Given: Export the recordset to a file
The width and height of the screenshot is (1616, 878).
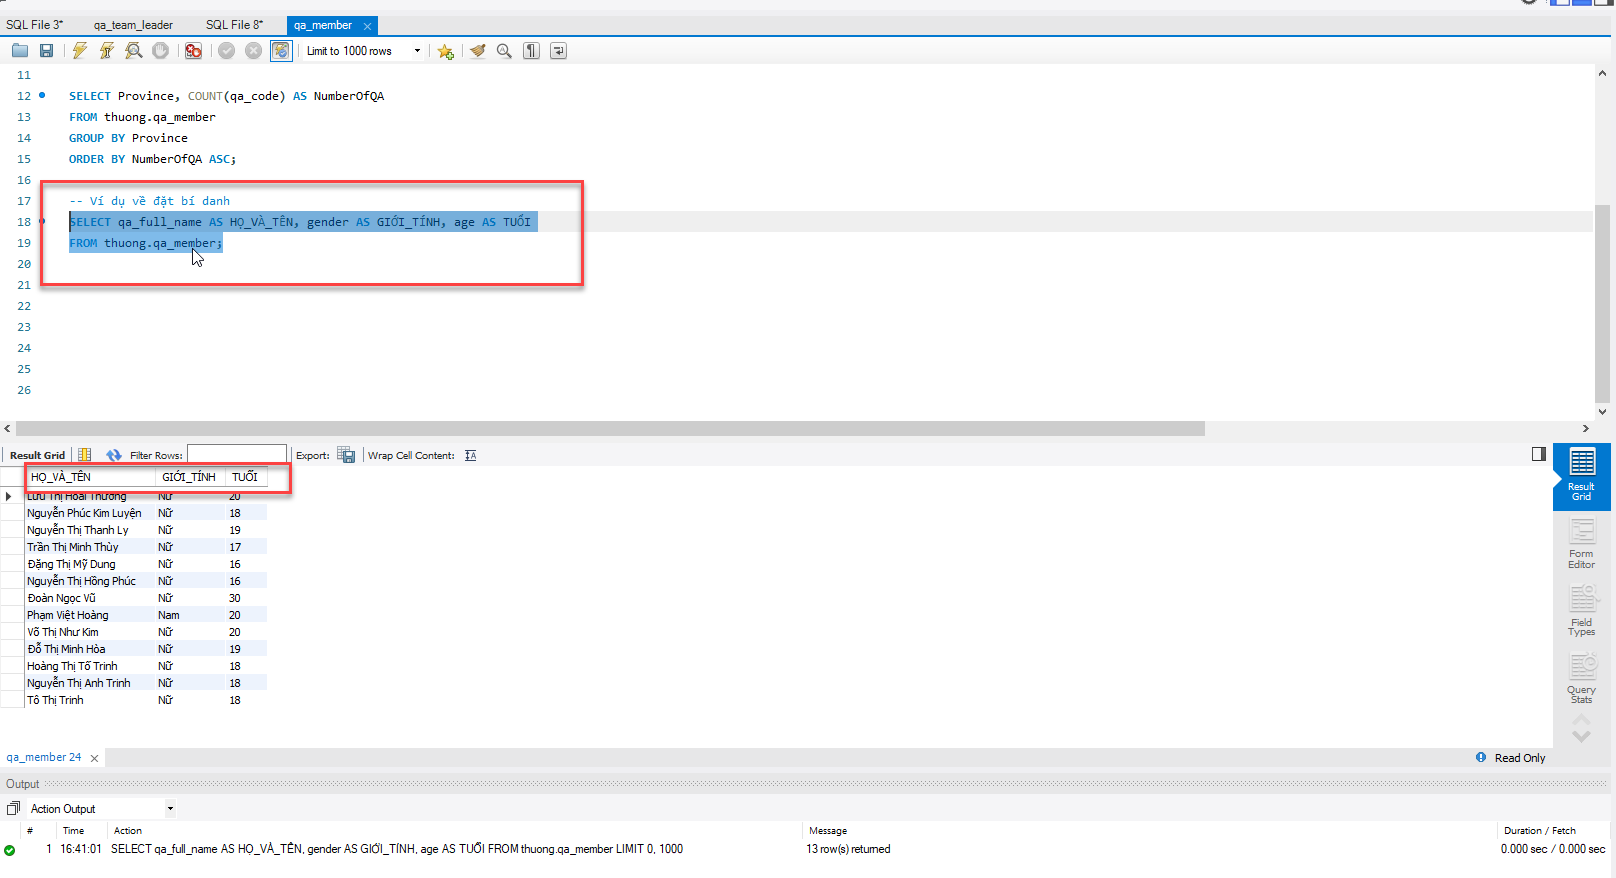Looking at the screenshot, I should pos(346,455).
